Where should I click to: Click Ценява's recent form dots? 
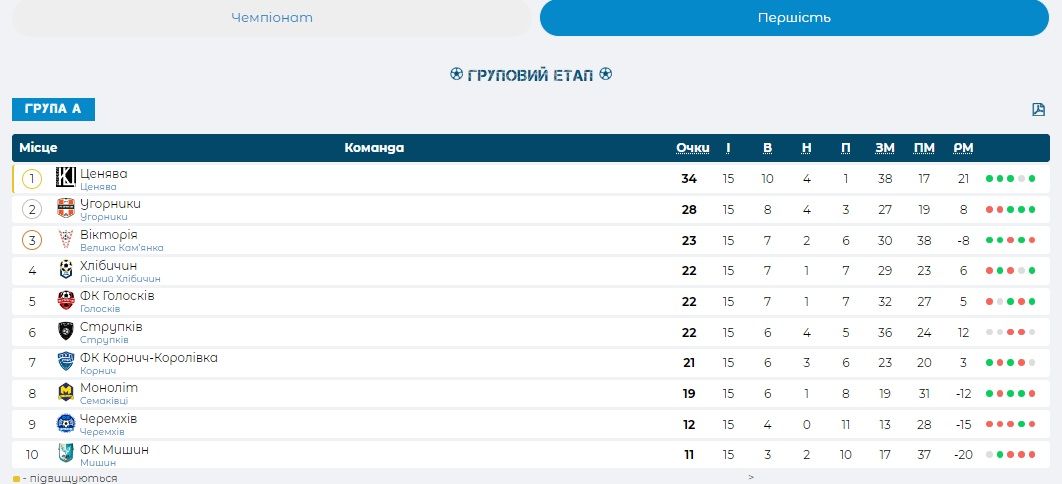(x=1010, y=179)
